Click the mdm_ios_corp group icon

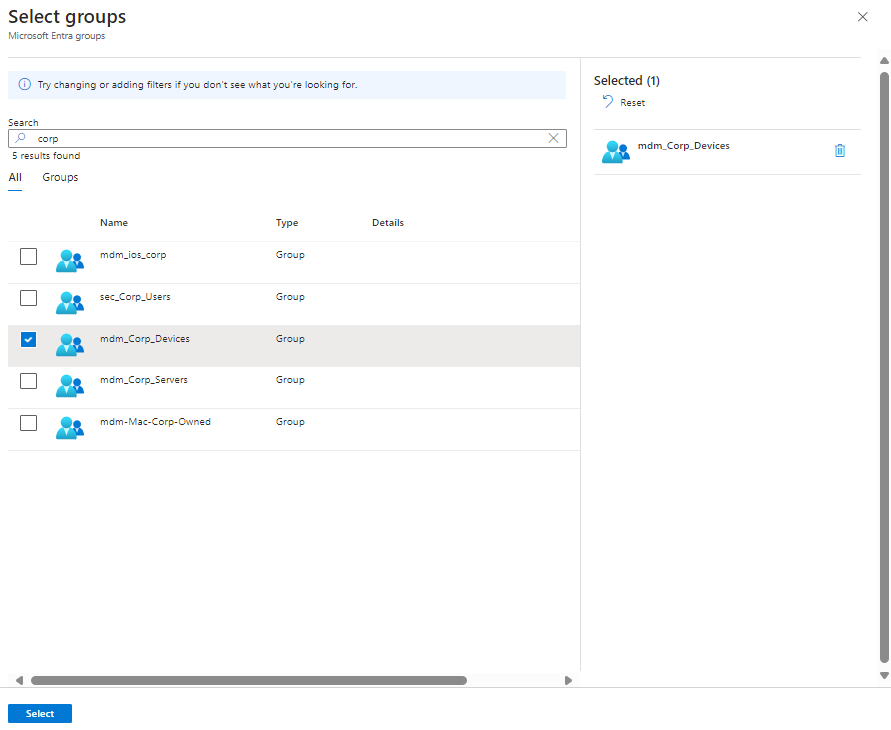pos(70,261)
